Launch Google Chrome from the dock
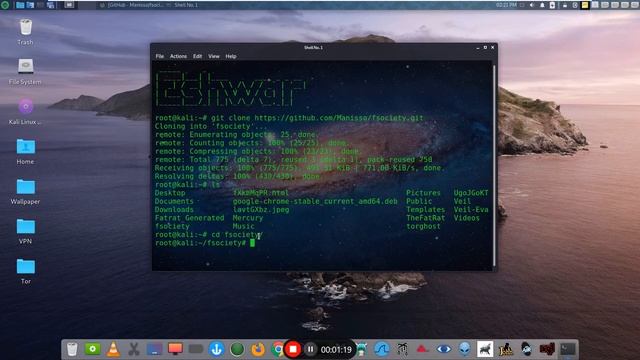 tap(278, 349)
